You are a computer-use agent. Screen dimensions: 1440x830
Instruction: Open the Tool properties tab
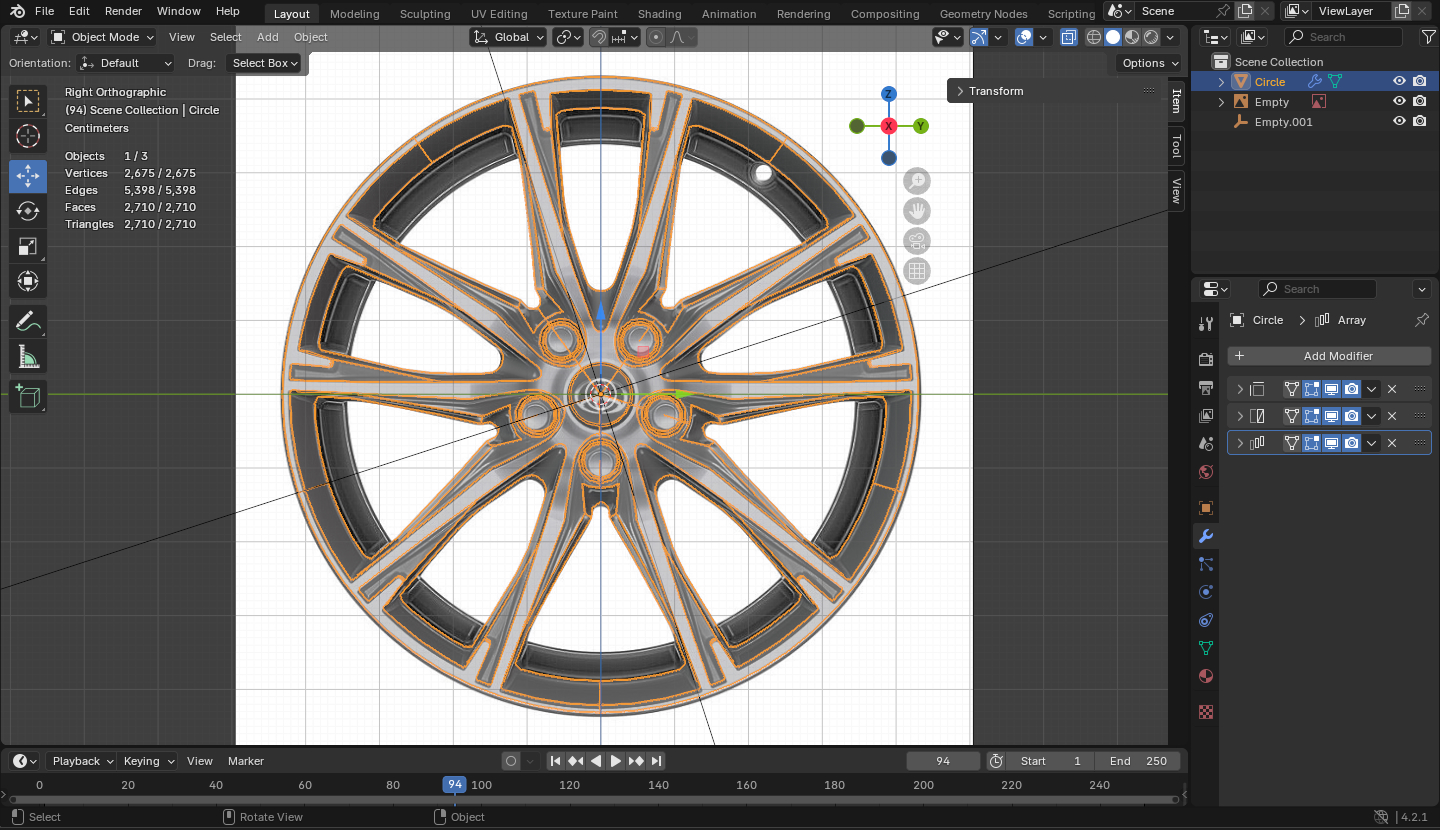click(1206, 323)
